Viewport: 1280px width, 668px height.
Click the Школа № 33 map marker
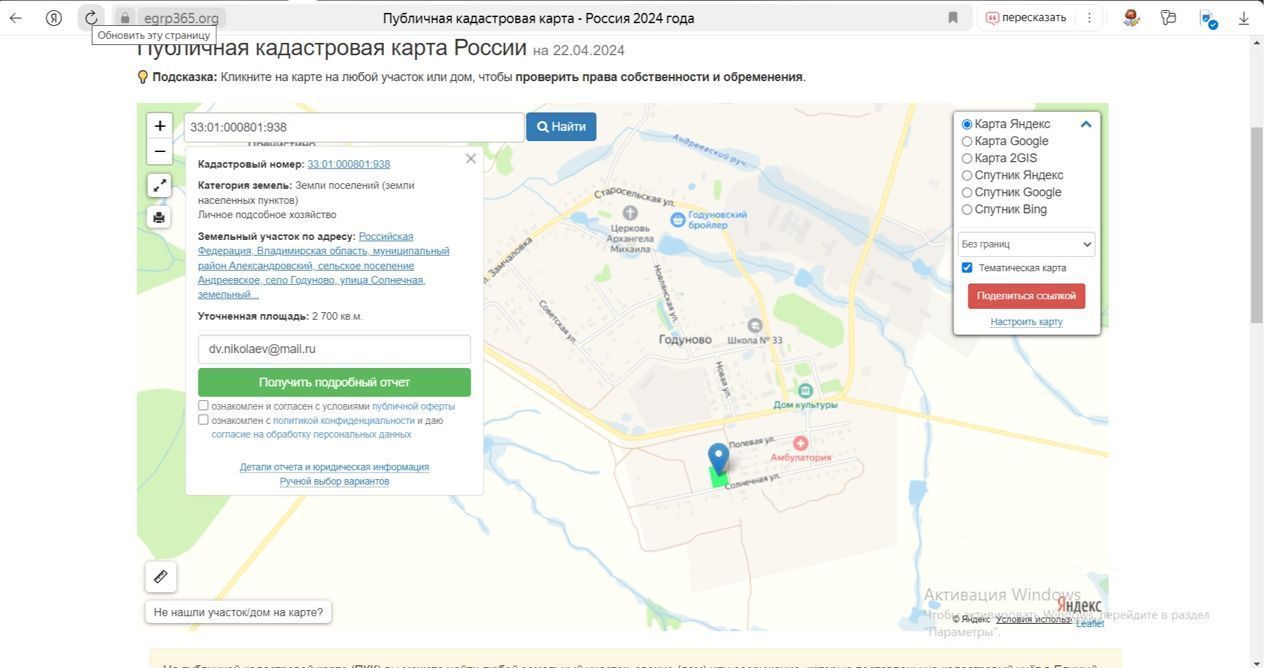[755, 325]
